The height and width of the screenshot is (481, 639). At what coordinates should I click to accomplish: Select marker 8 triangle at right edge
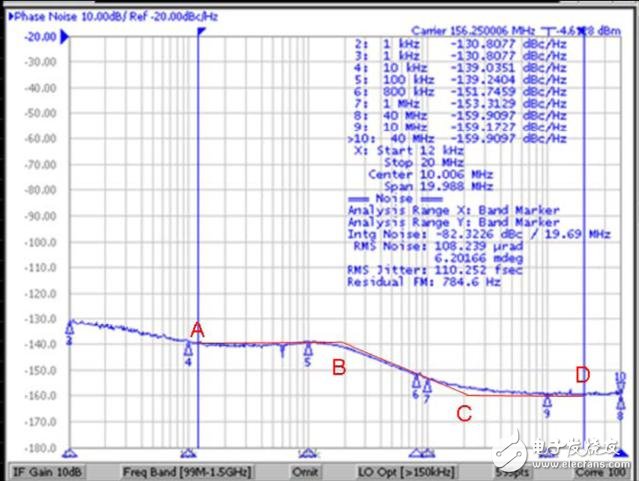tap(621, 403)
